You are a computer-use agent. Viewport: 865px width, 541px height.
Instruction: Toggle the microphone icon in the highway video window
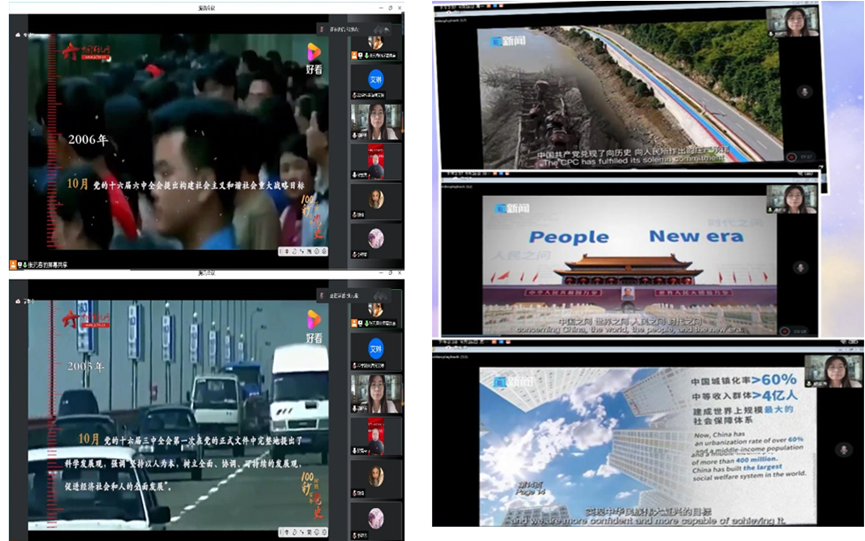[801, 91]
